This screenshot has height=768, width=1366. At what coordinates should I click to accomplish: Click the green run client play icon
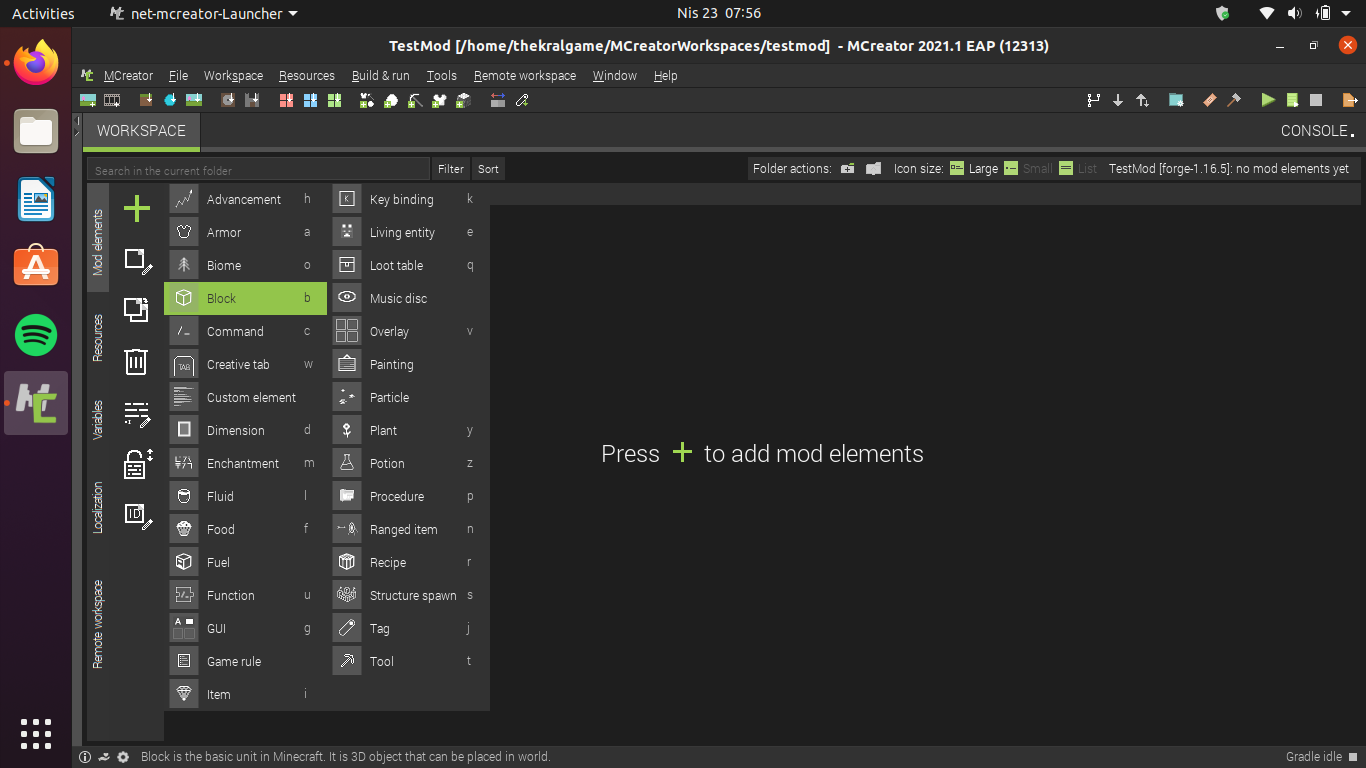(1268, 100)
